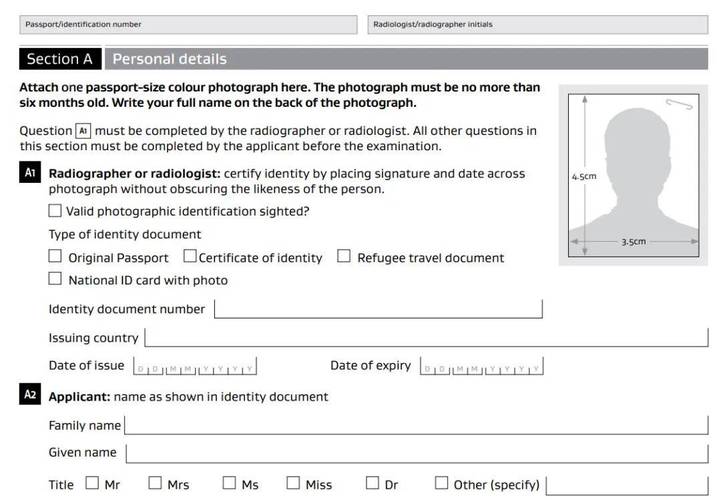This screenshot has width=721, height=500.
Task: Tick National ID card with photo
Action: tap(55, 280)
